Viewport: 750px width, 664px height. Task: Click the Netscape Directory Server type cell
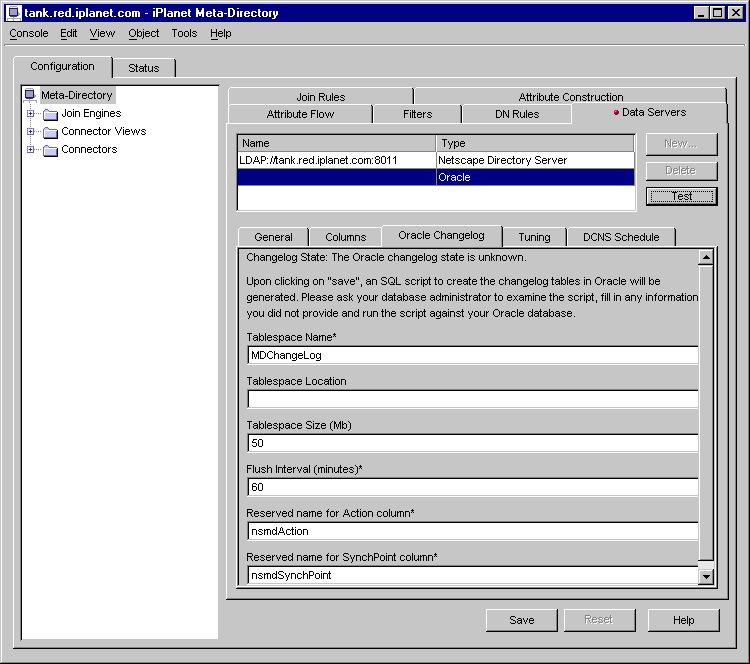tap(535, 160)
